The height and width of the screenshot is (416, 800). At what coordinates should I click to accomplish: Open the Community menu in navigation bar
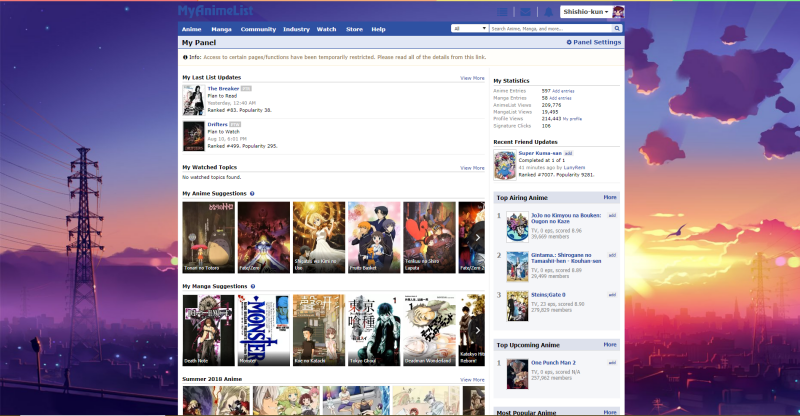click(258, 29)
